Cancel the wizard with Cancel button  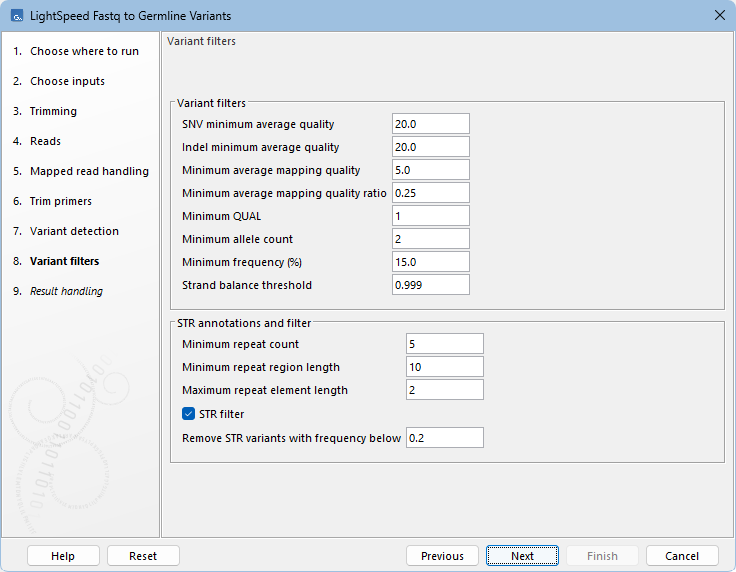tap(682, 556)
